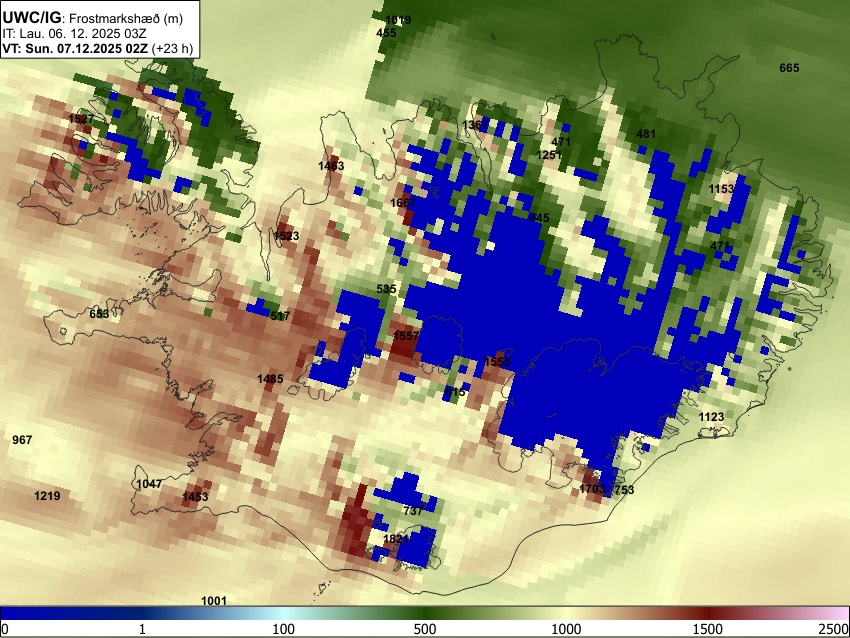Select the 1523 map label

point(286,236)
